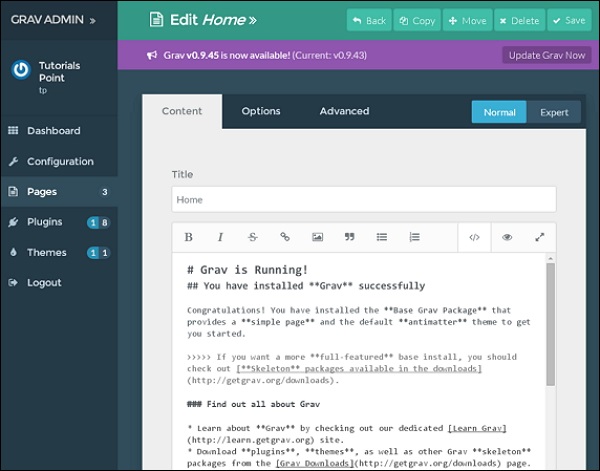Apply italic formatting in editor toolbar
Image resolution: width=600 pixels, height=471 pixels.
pyautogui.click(x=220, y=237)
